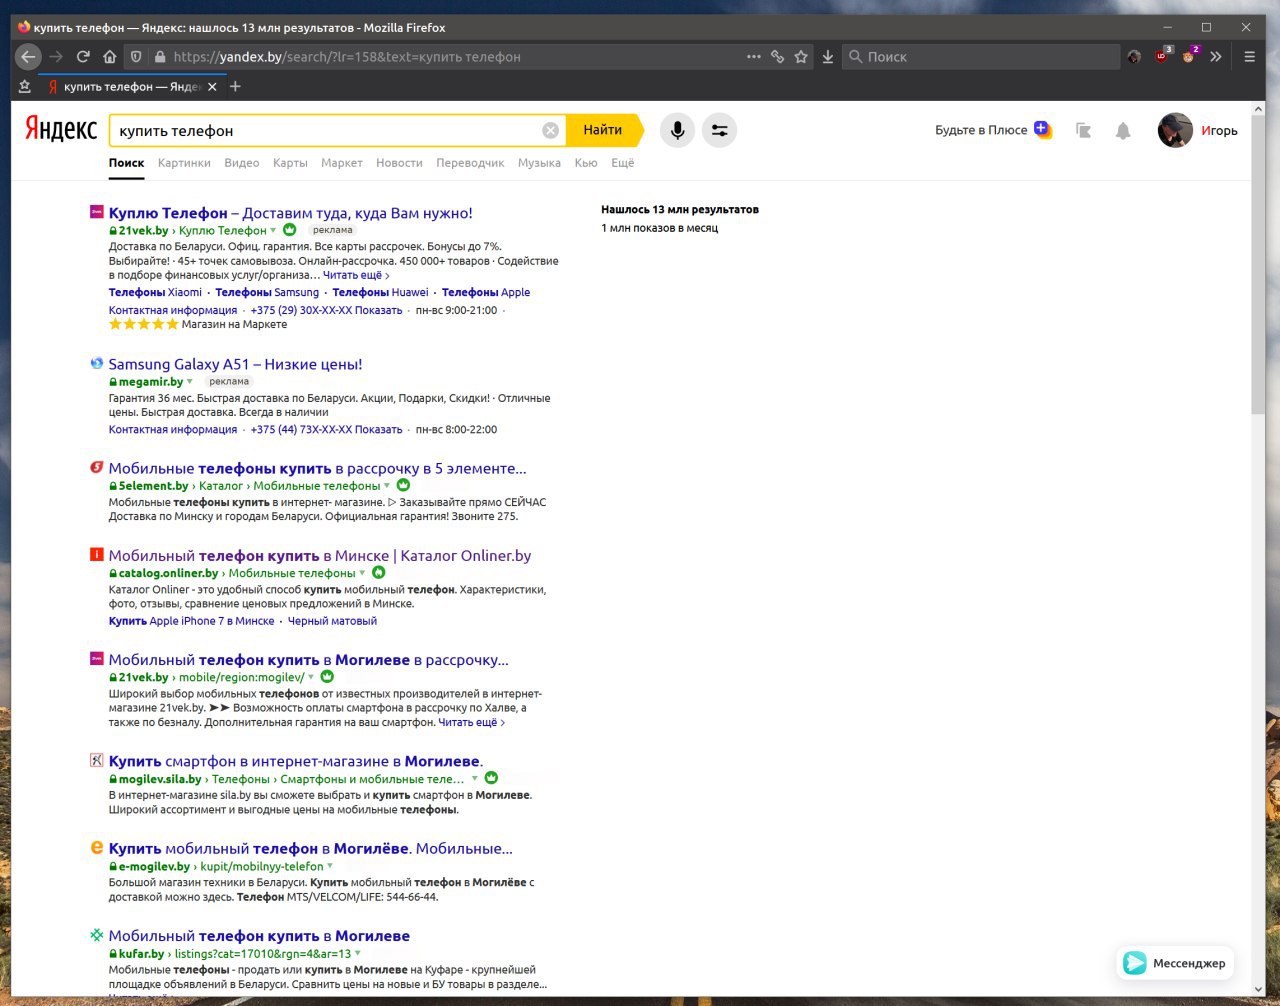Viewport: 1280px width, 1006px height.
Task: Open 'Купить смартфон в интернет-магазине в Могилеве' link
Action: tap(296, 761)
